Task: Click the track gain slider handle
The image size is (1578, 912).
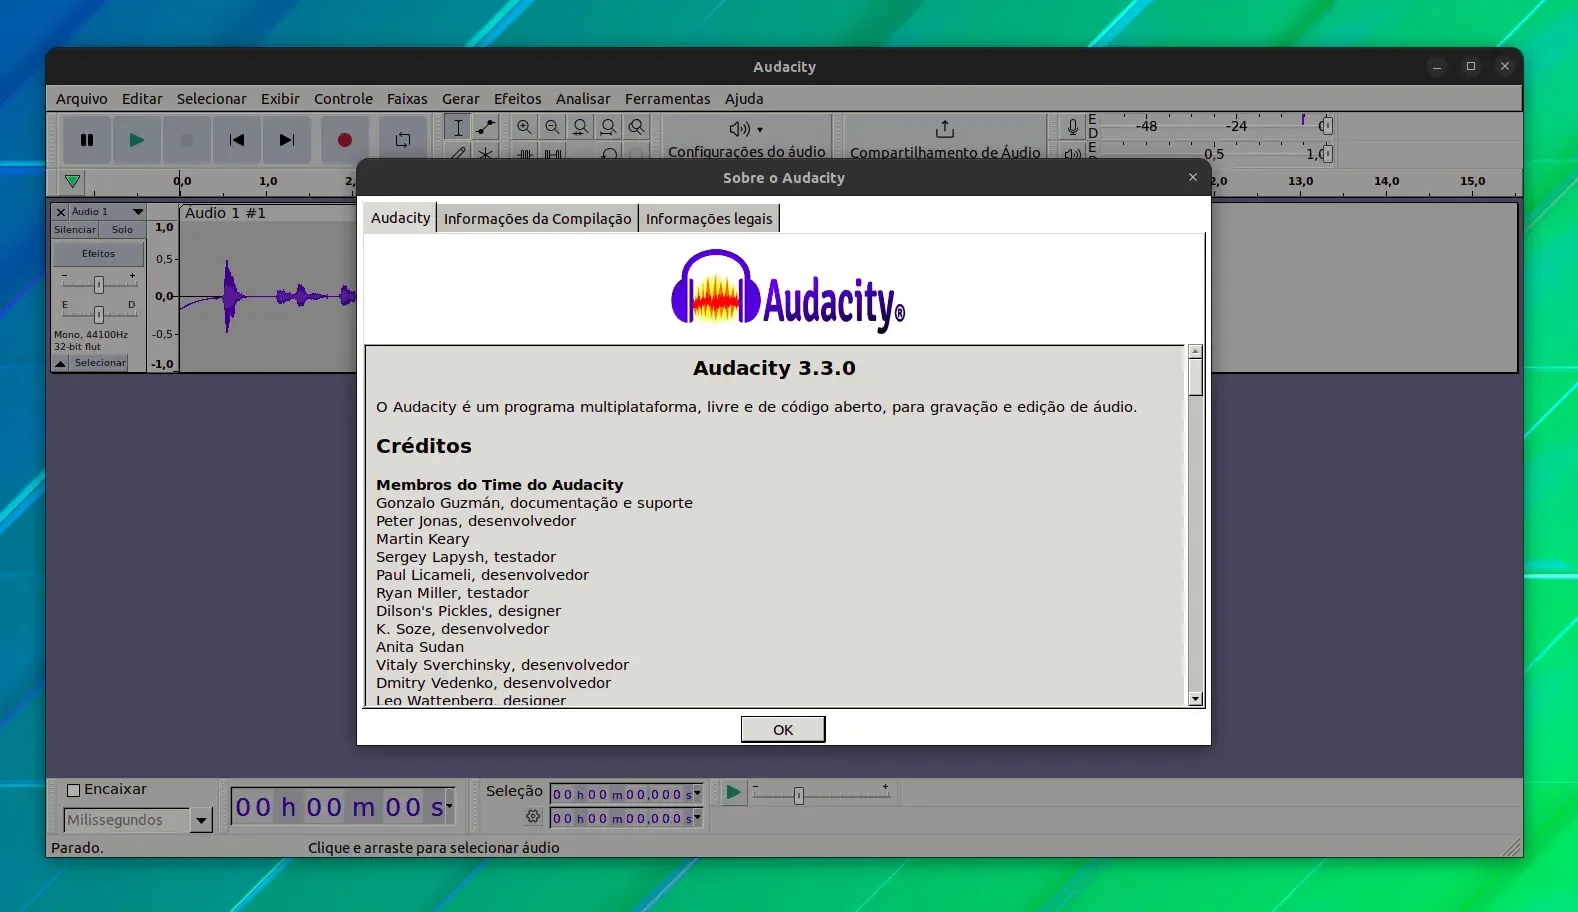Action: pyautogui.click(x=98, y=285)
